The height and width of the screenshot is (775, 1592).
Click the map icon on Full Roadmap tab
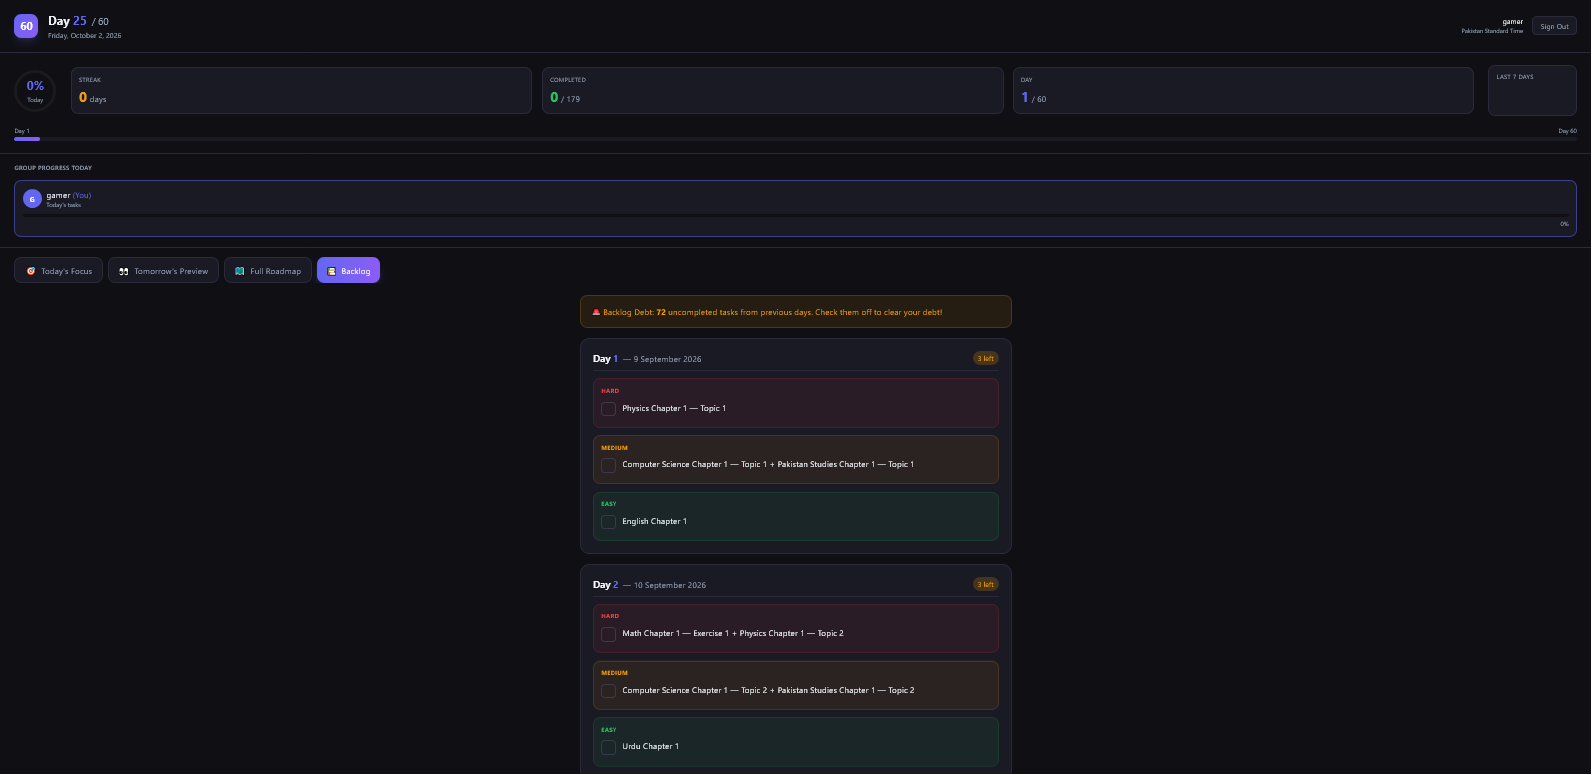[240, 271]
